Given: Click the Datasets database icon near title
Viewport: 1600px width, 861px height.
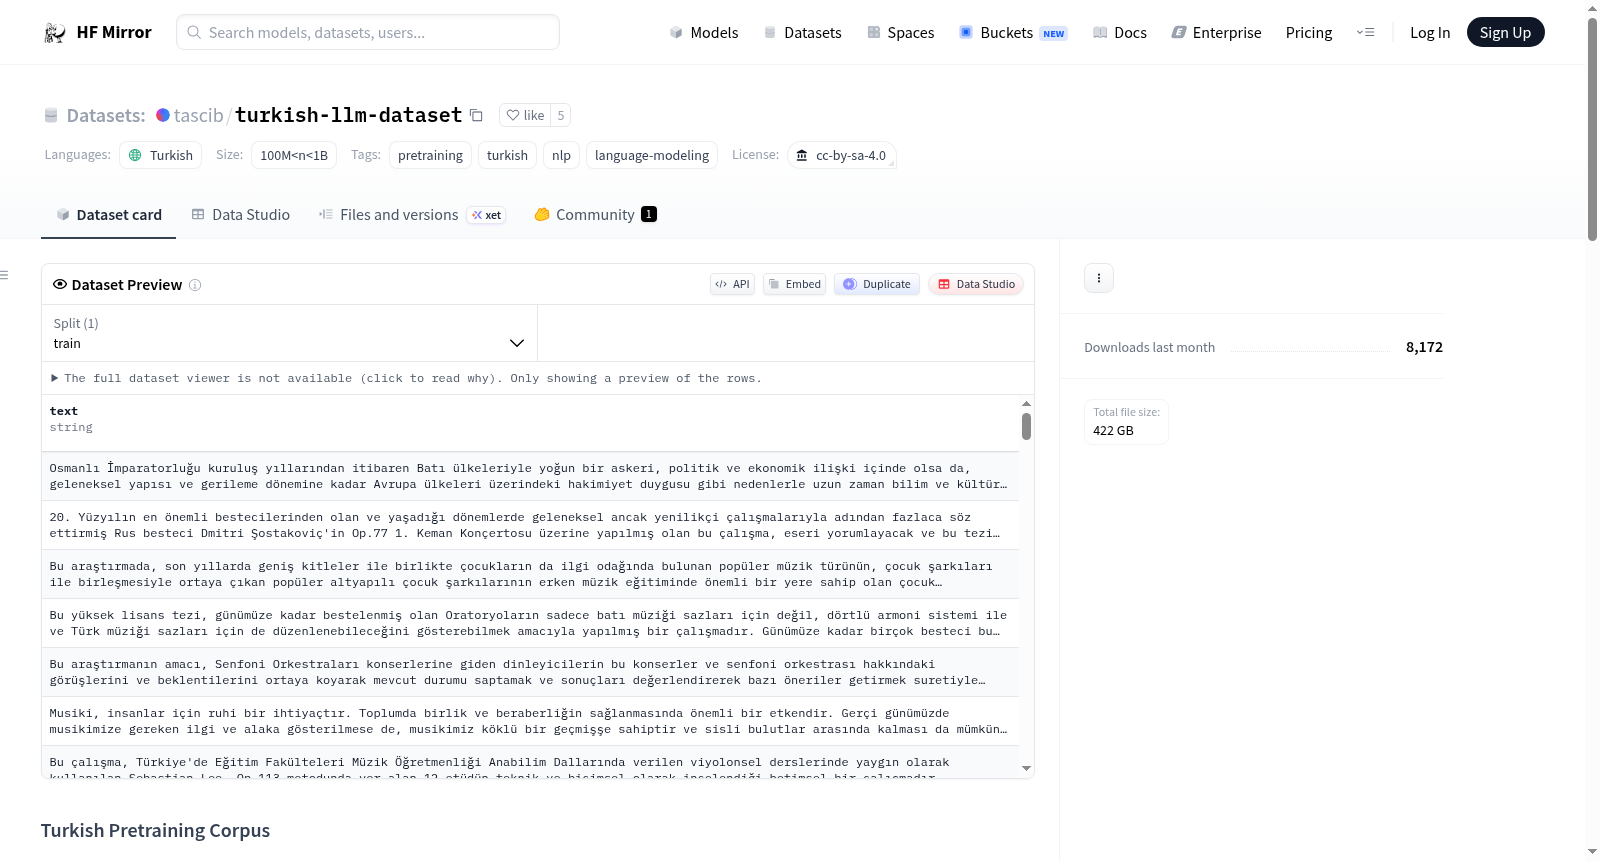Looking at the screenshot, I should 51,116.
